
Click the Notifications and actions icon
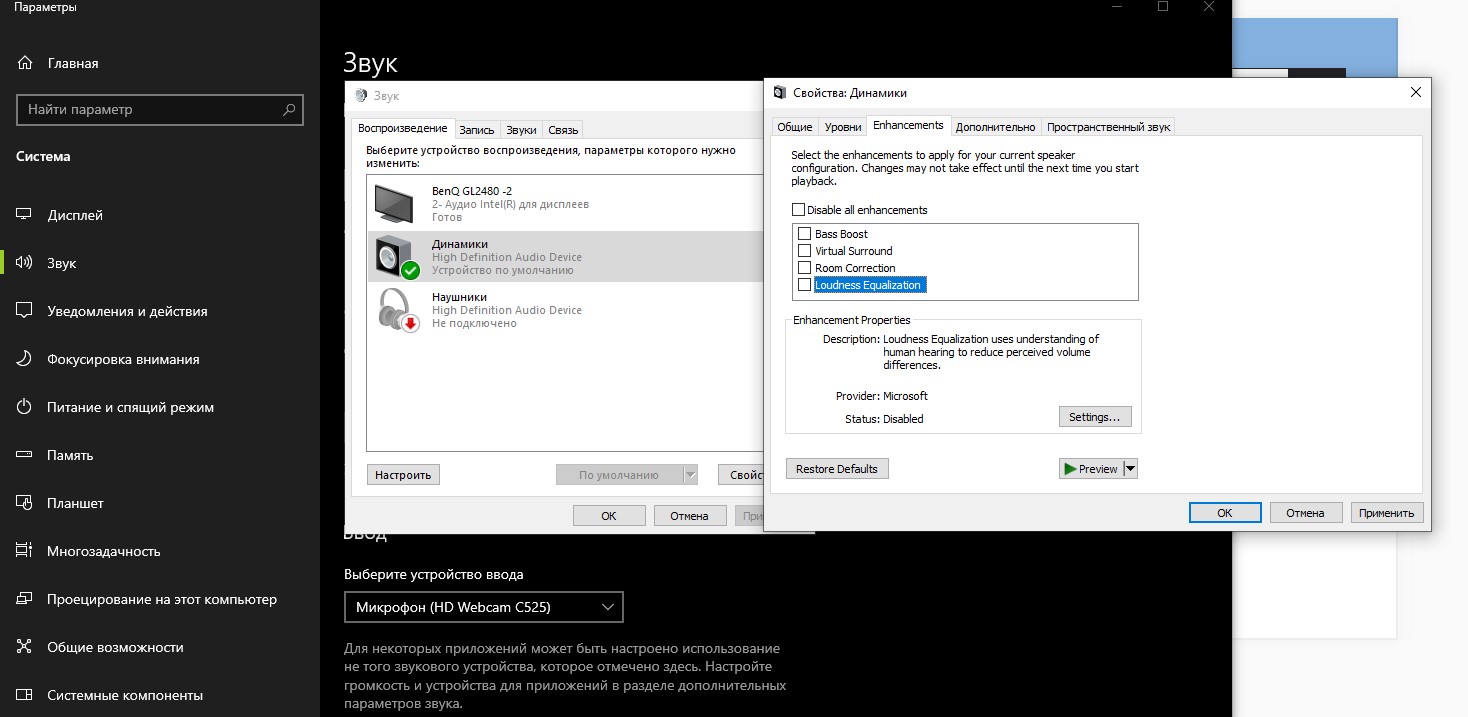pos(26,311)
